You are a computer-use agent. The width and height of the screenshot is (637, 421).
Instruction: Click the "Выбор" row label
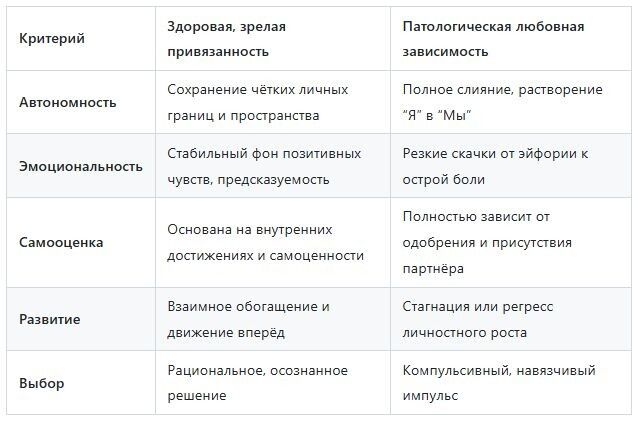(40, 383)
